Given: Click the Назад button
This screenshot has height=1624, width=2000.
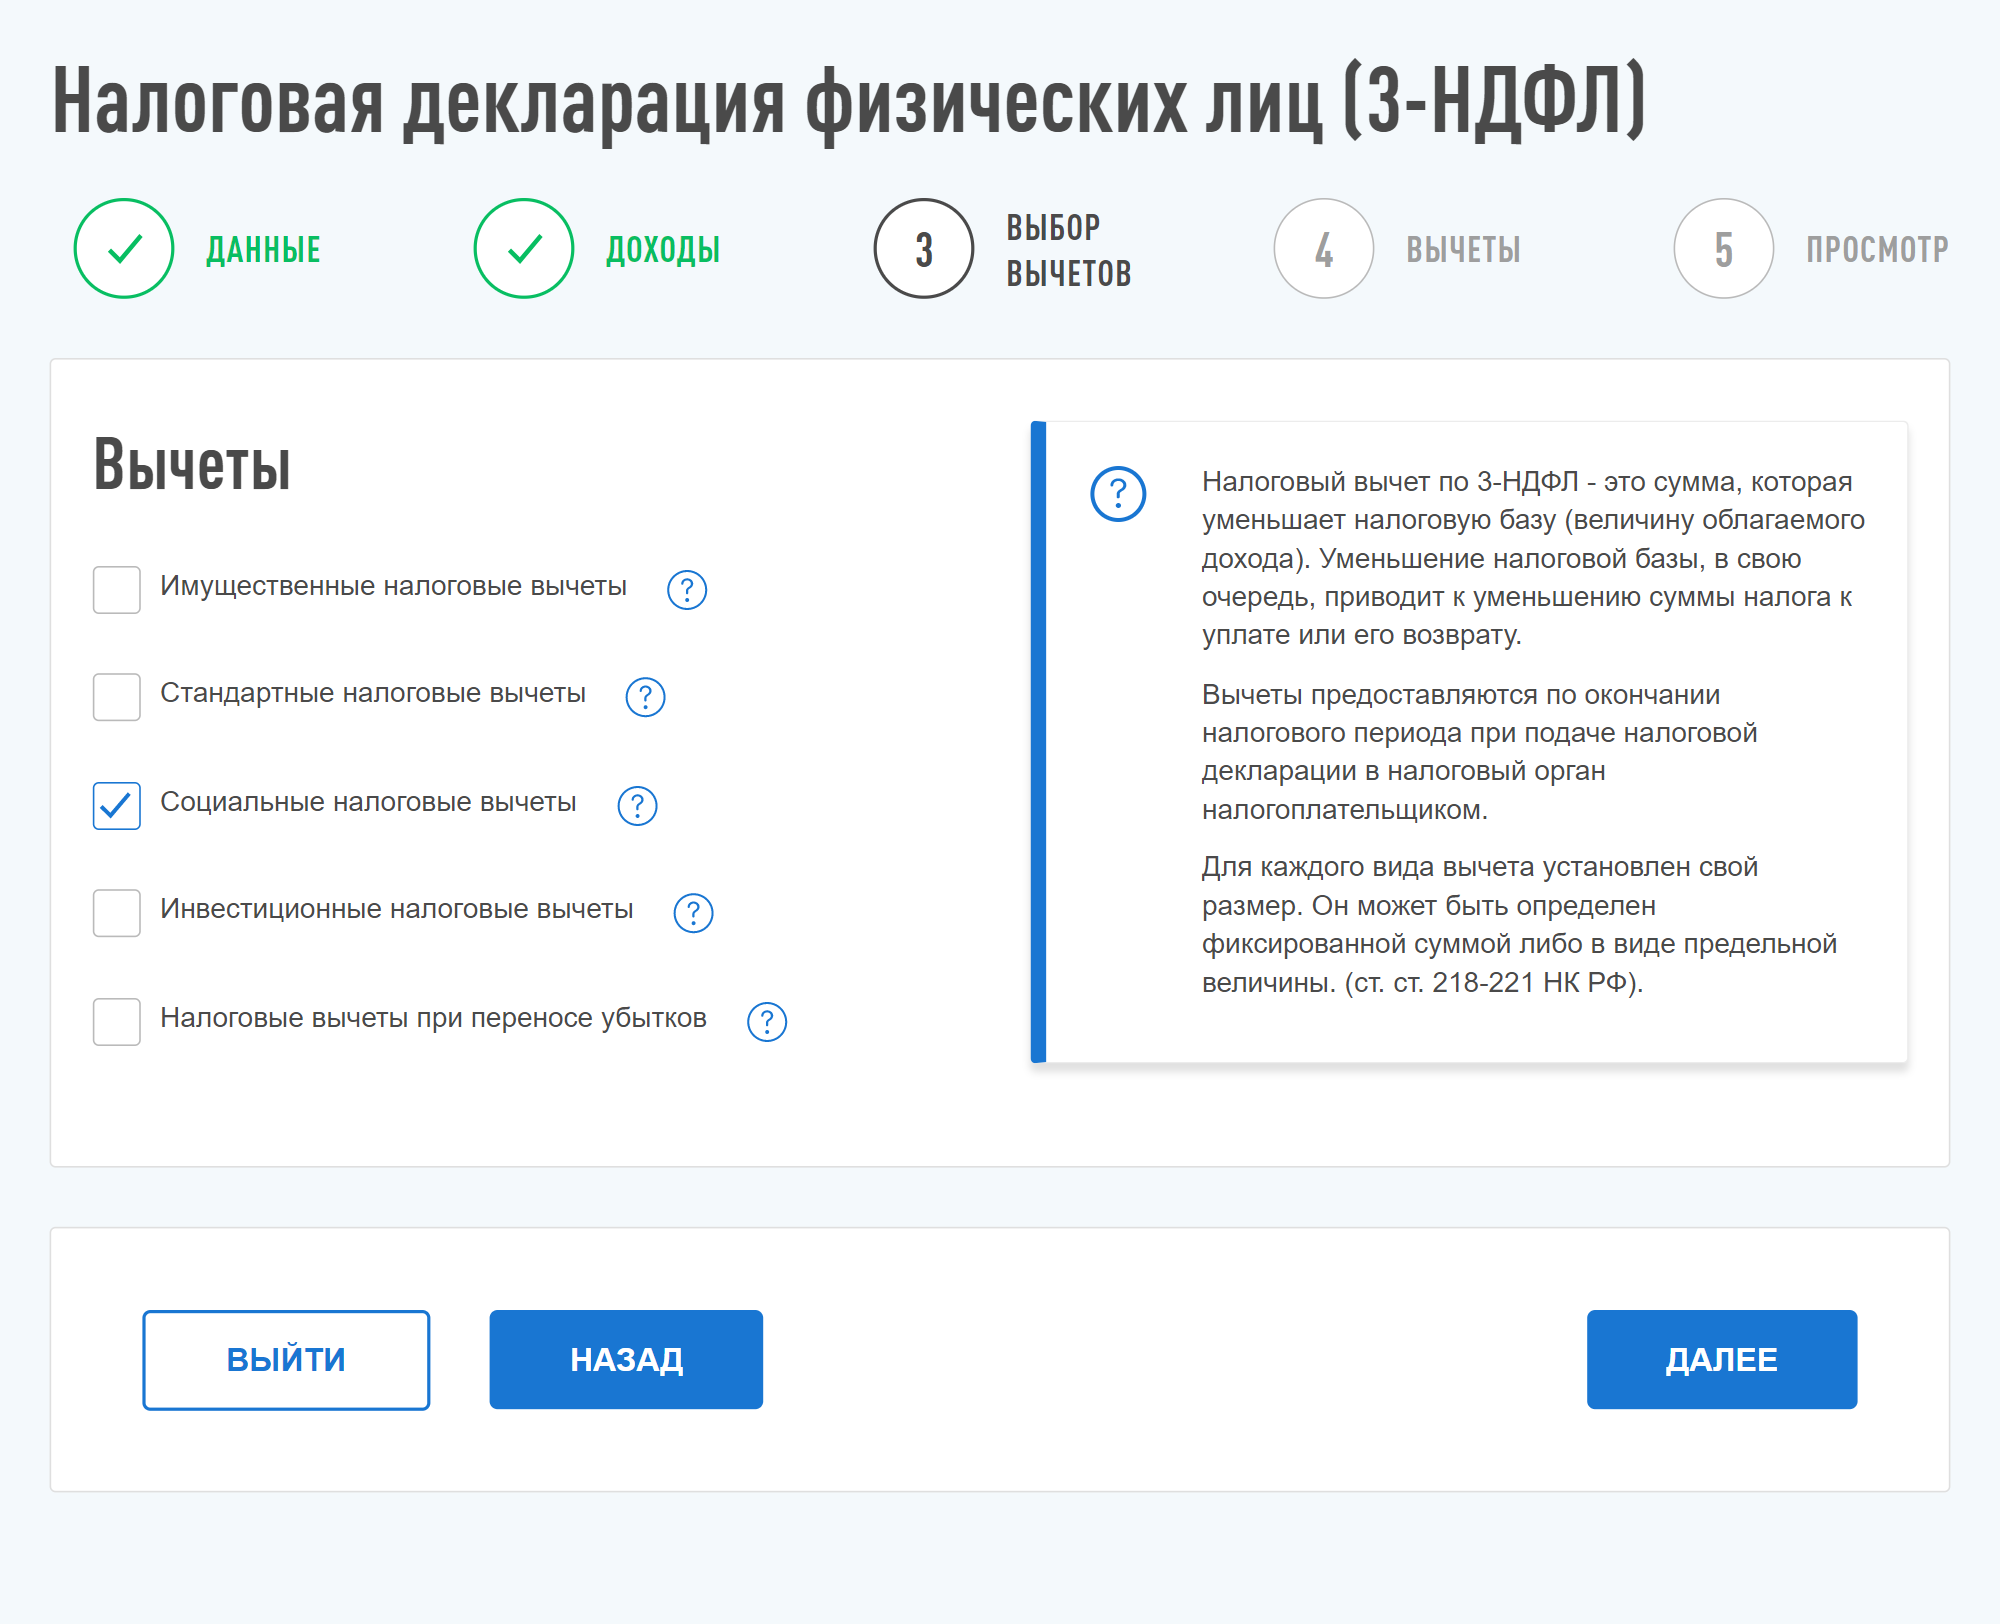Looking at the screenshot, I should point(626,1360).
